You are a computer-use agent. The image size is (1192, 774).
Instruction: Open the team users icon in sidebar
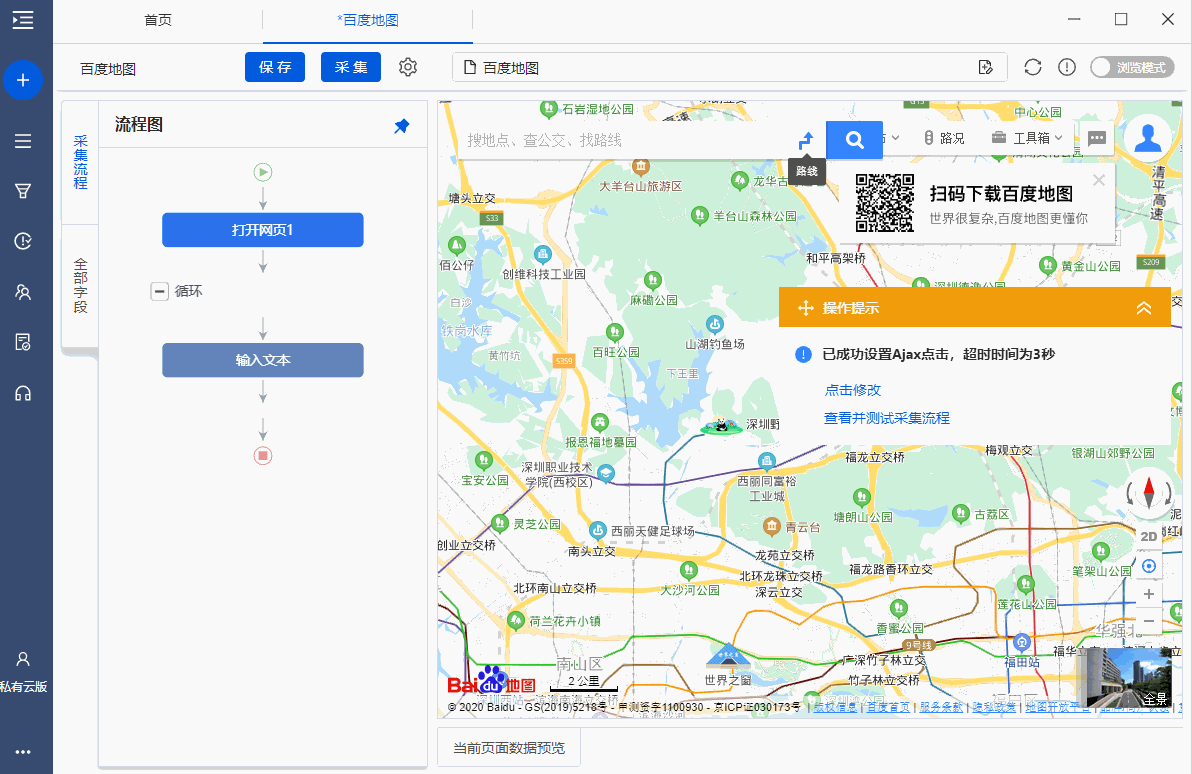23,292
